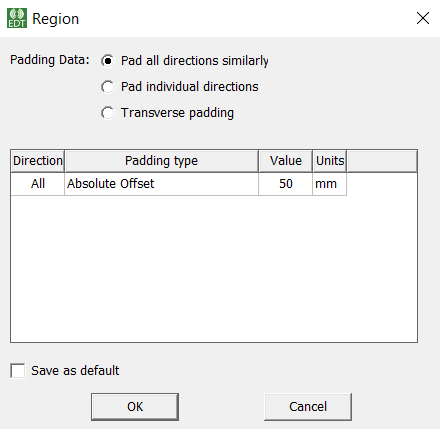440x429 pixels.
Task: Click the Padding Data label
Action: (50, 60)
